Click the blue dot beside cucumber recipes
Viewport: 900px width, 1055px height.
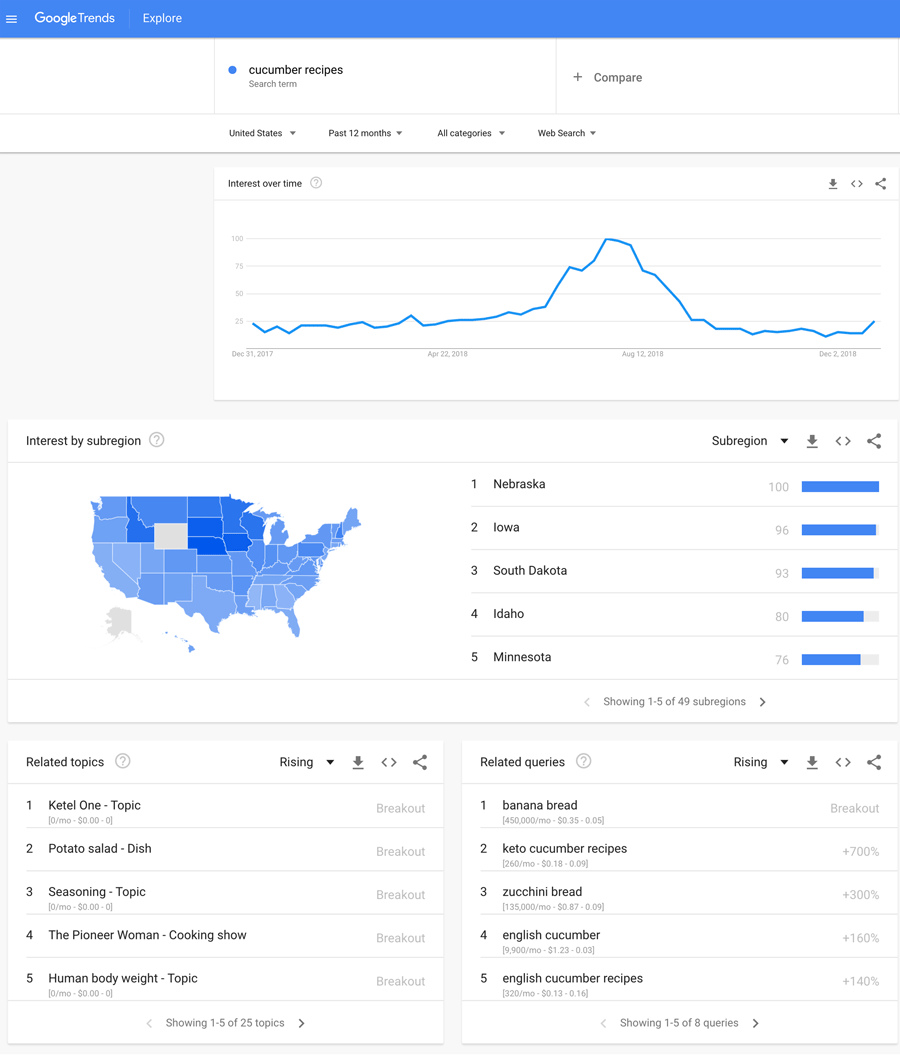tap(233, 70)
